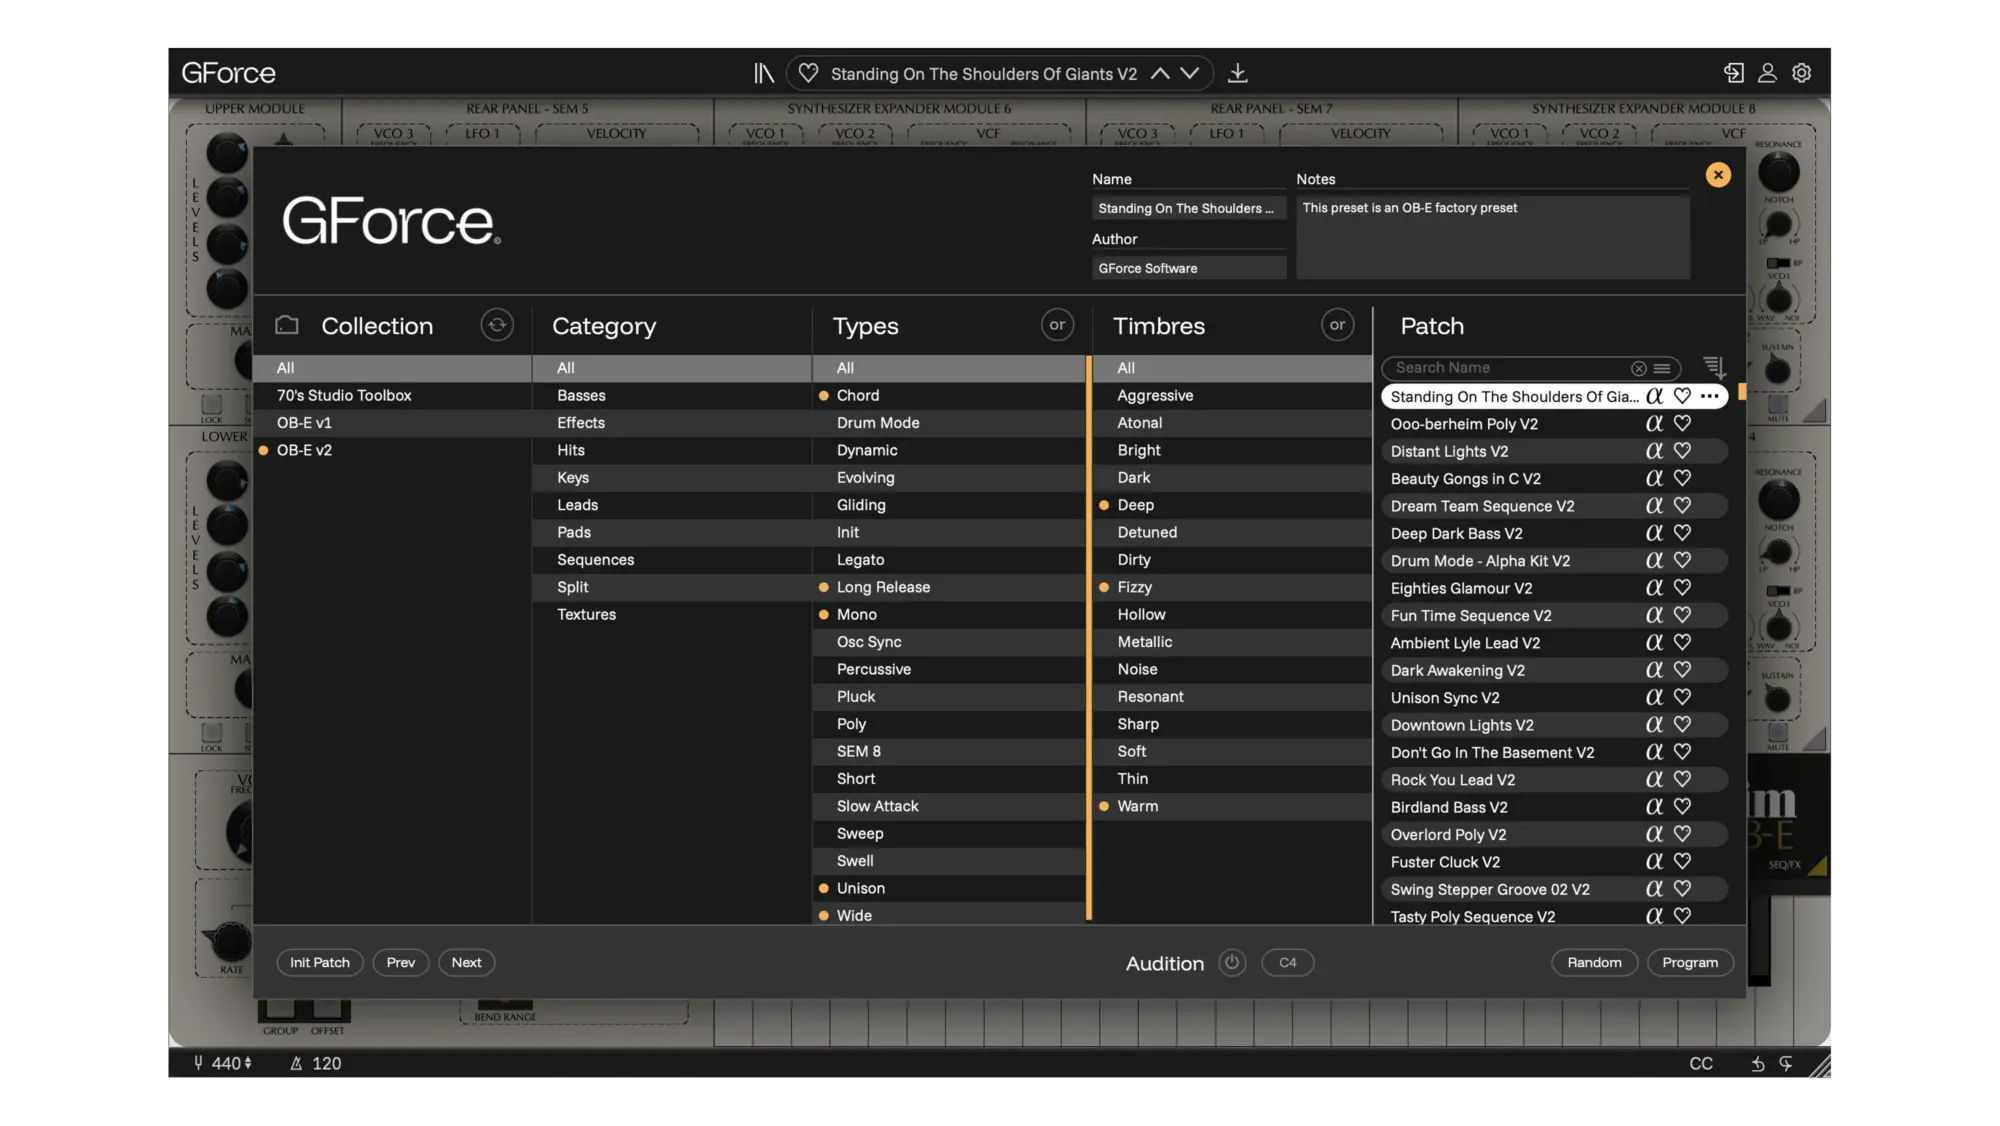Favorite the Ooo-berheim Poly V2 patch
Viewport: 2000px width, 1126px height.
[1682, 424]
